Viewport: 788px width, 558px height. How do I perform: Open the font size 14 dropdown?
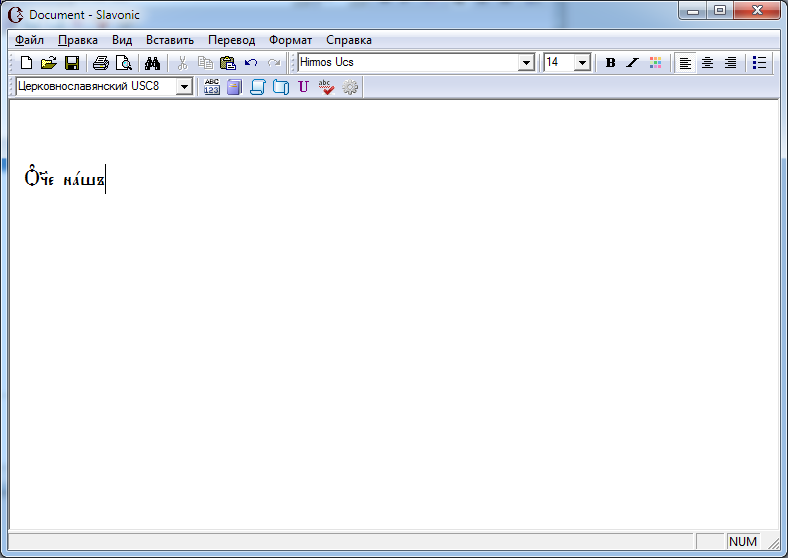582,63
